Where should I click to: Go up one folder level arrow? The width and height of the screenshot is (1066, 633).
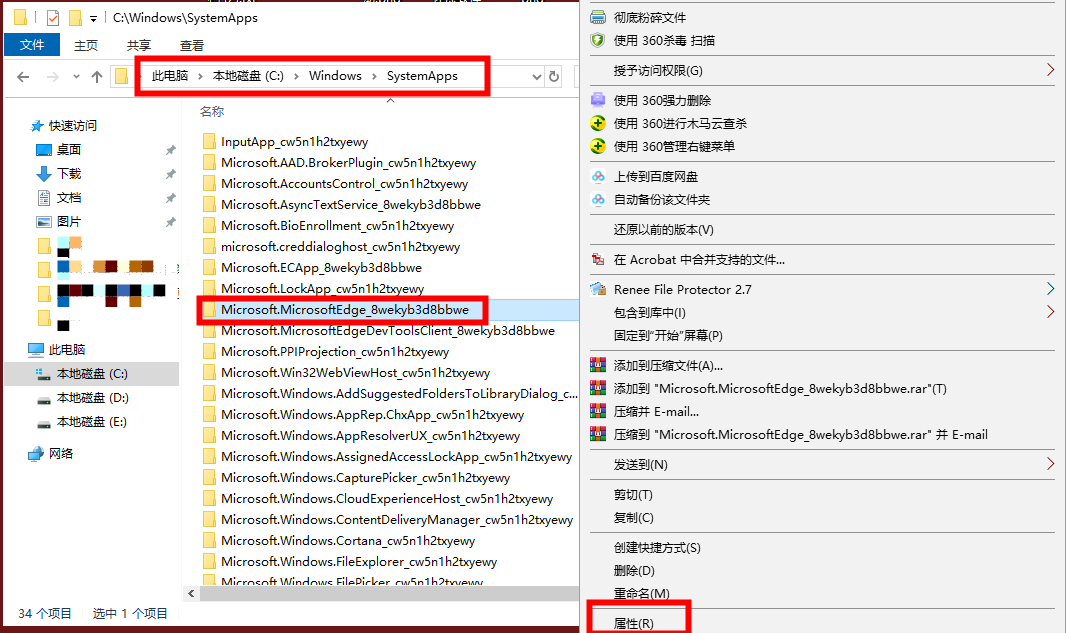point(97,77)
